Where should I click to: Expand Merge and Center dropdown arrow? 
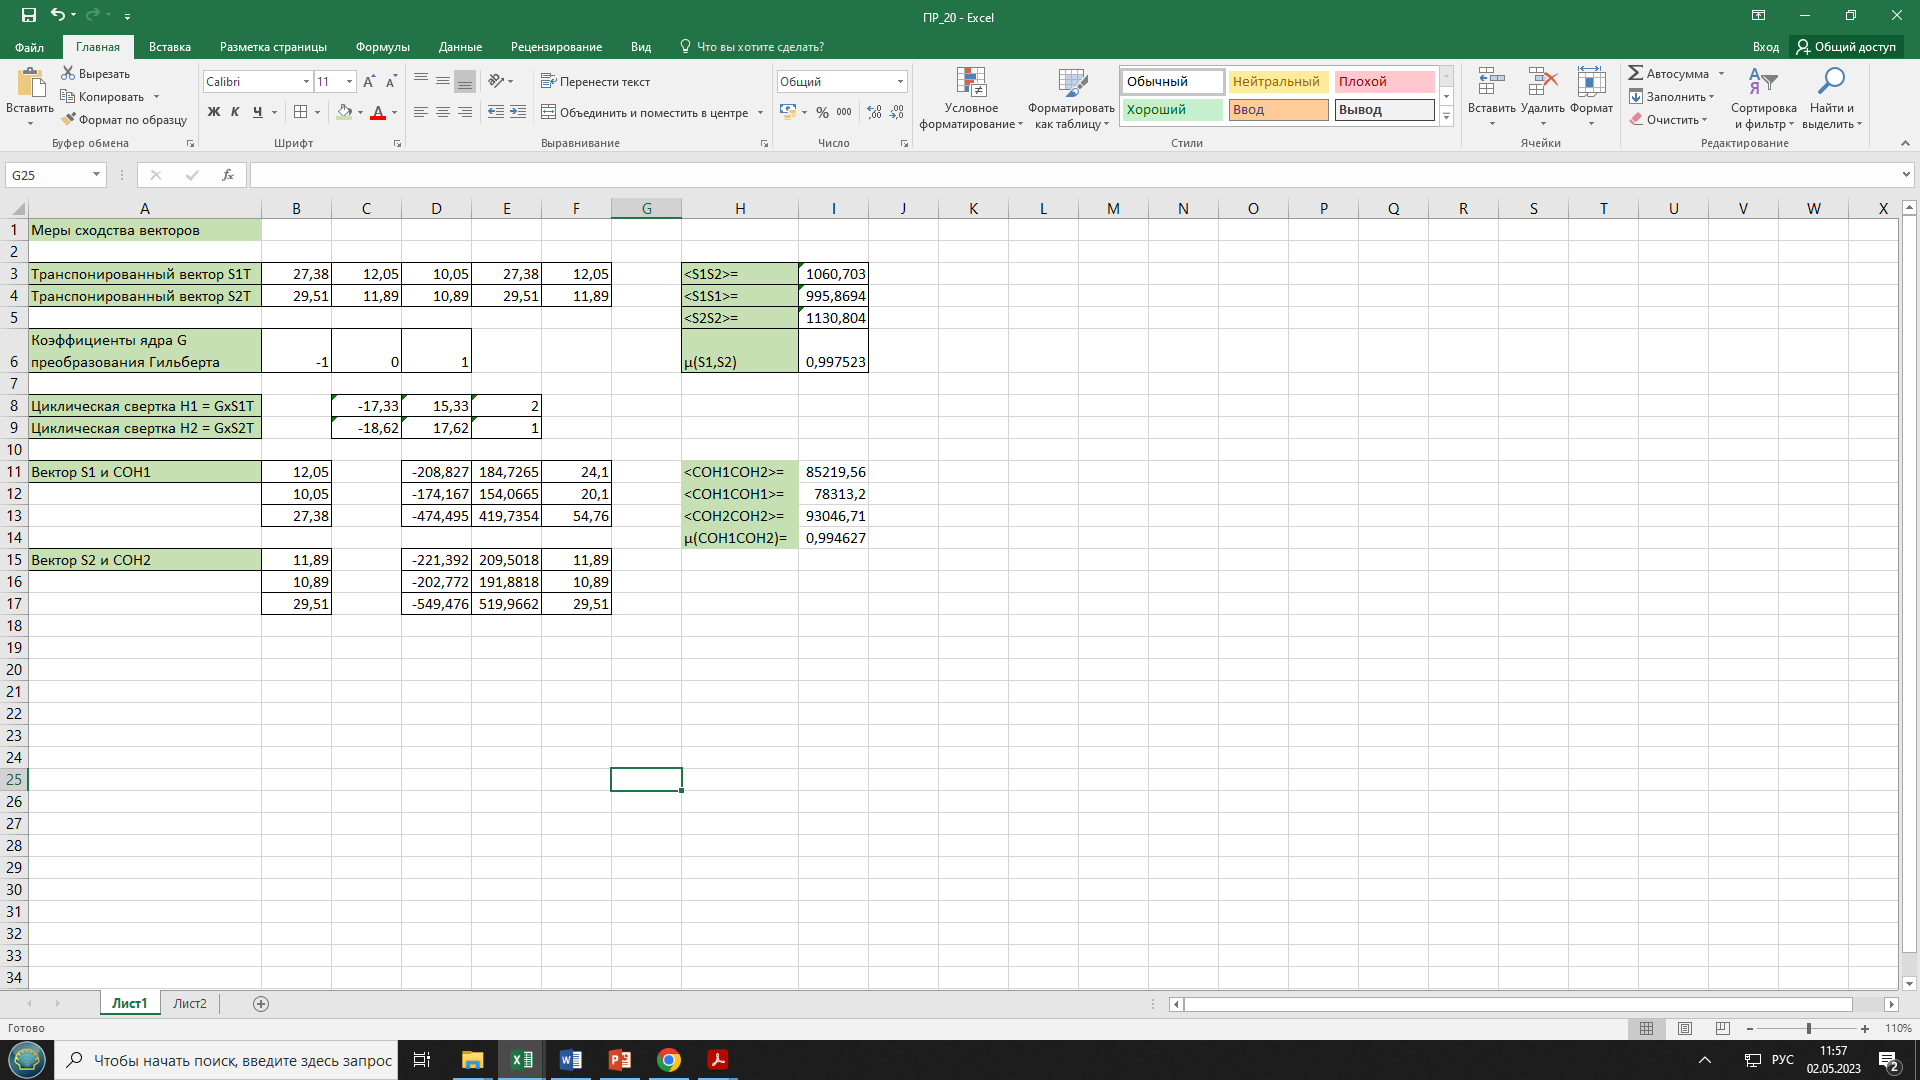click(x=761, y=113)
